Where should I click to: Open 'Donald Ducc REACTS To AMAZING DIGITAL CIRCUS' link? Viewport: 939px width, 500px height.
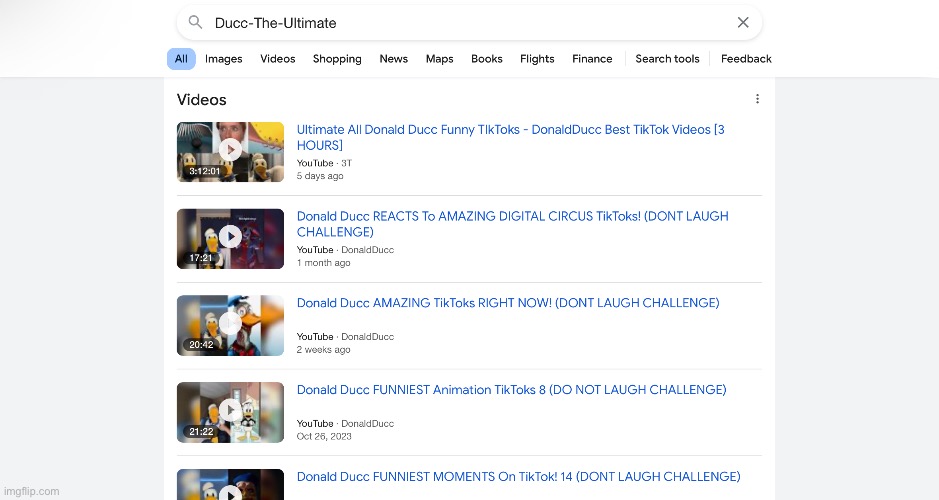point(513,224)
